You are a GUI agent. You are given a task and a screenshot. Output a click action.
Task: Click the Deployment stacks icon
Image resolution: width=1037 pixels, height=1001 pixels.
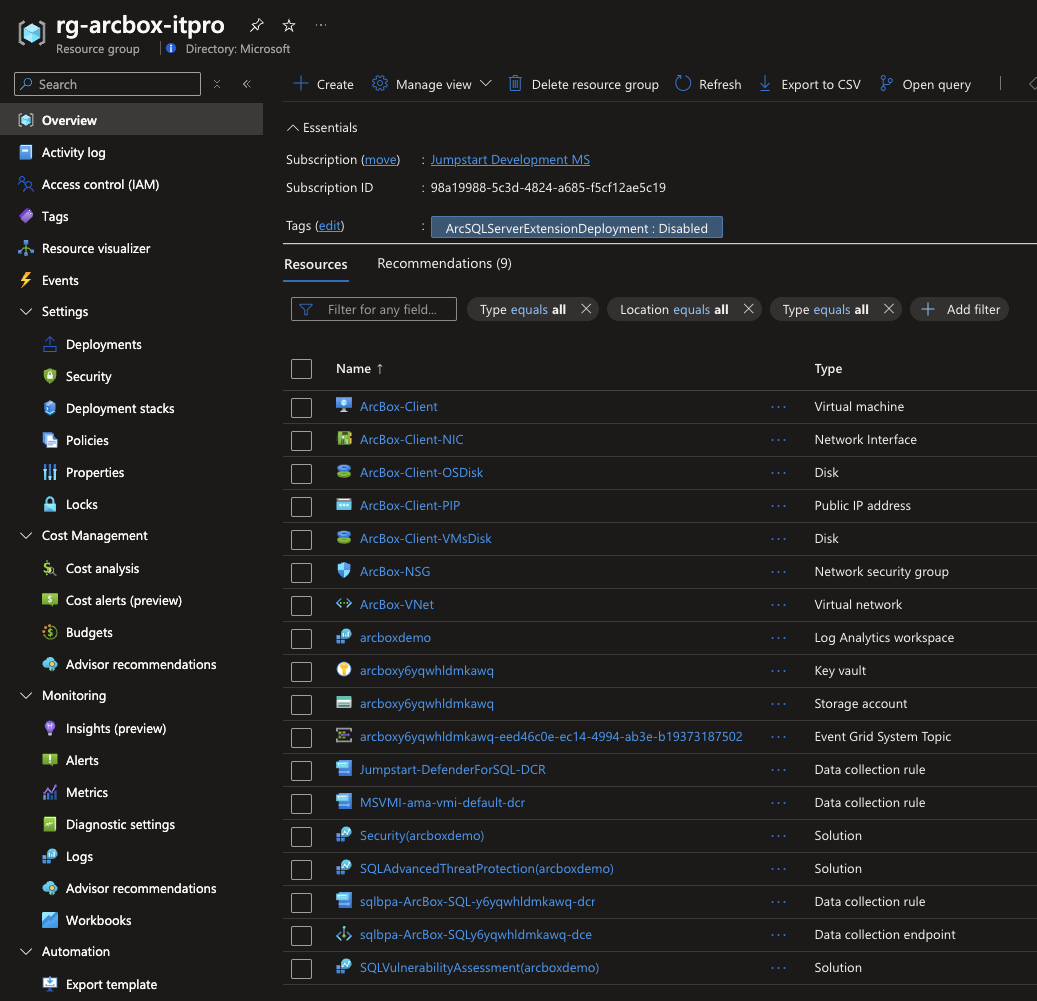point(50,408)
